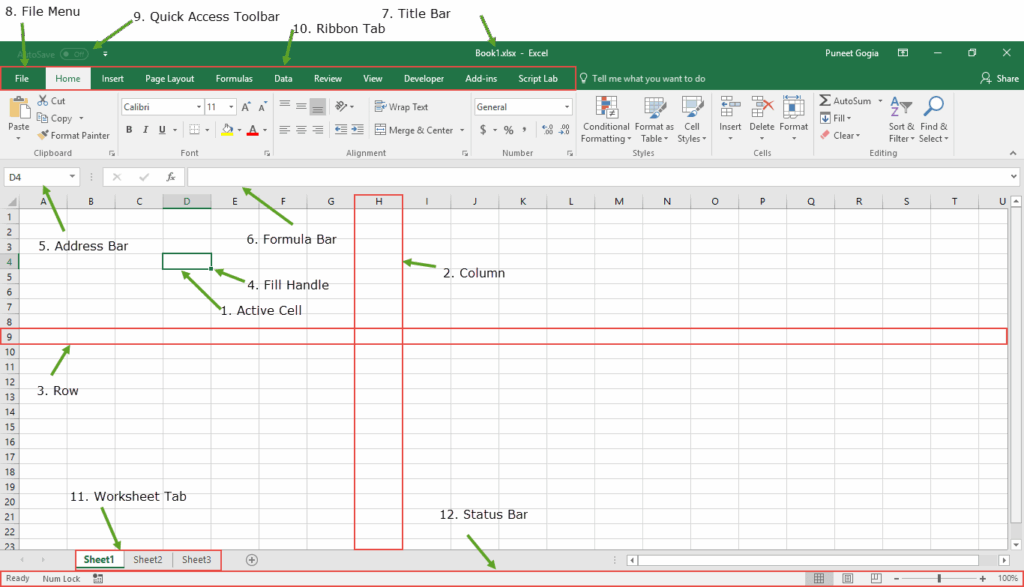Increase font size with large A icon

point(246,107)
